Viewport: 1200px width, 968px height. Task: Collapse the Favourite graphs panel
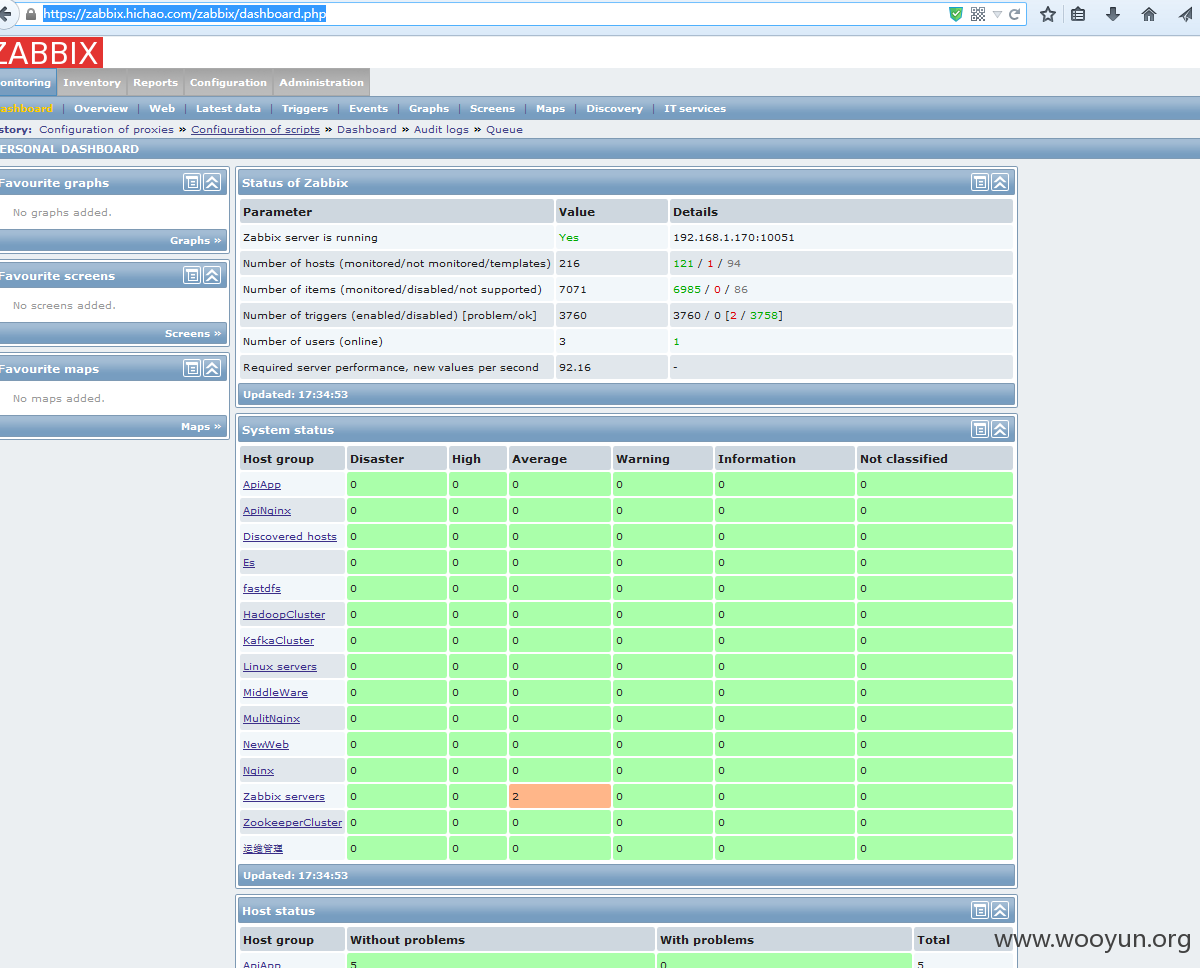pos(212,182)
